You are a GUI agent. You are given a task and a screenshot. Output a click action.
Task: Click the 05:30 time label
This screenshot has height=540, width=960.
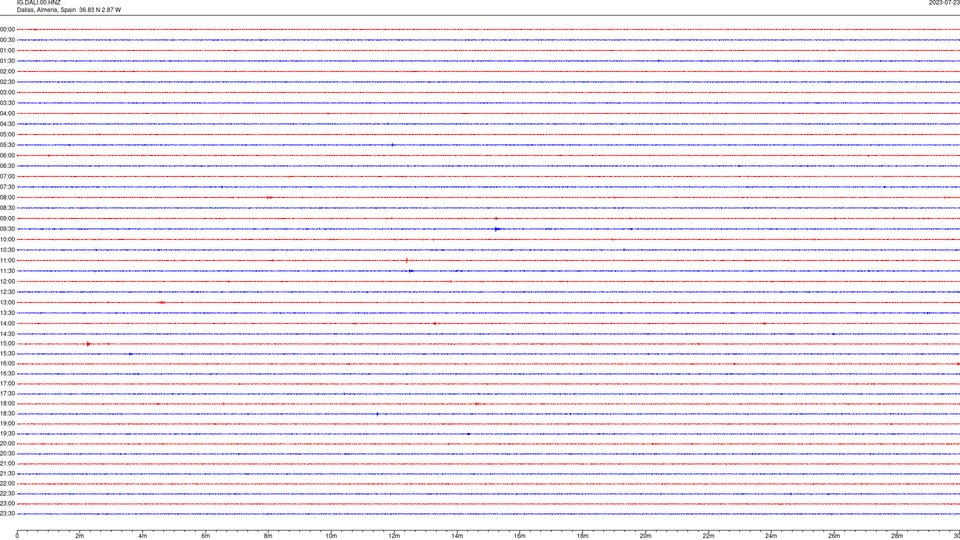pyautogui.click(x=7, y=145)
